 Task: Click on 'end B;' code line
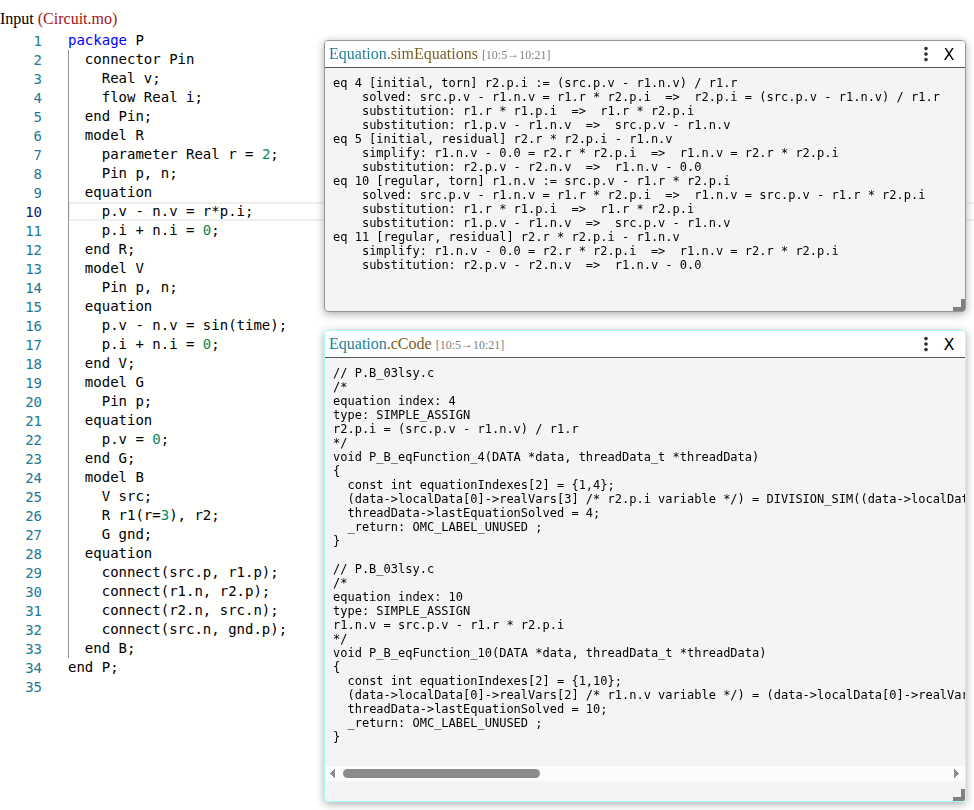(109, 648)
